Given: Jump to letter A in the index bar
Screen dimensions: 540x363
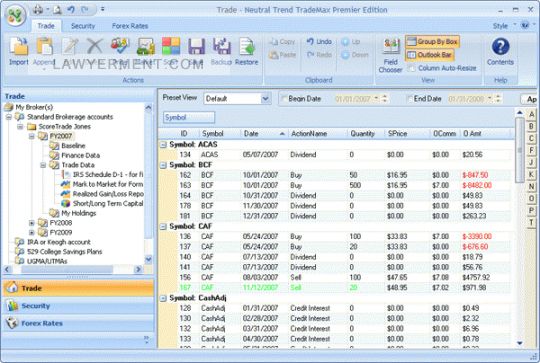Looking at the screenshot, I should (x=531, y=114).
